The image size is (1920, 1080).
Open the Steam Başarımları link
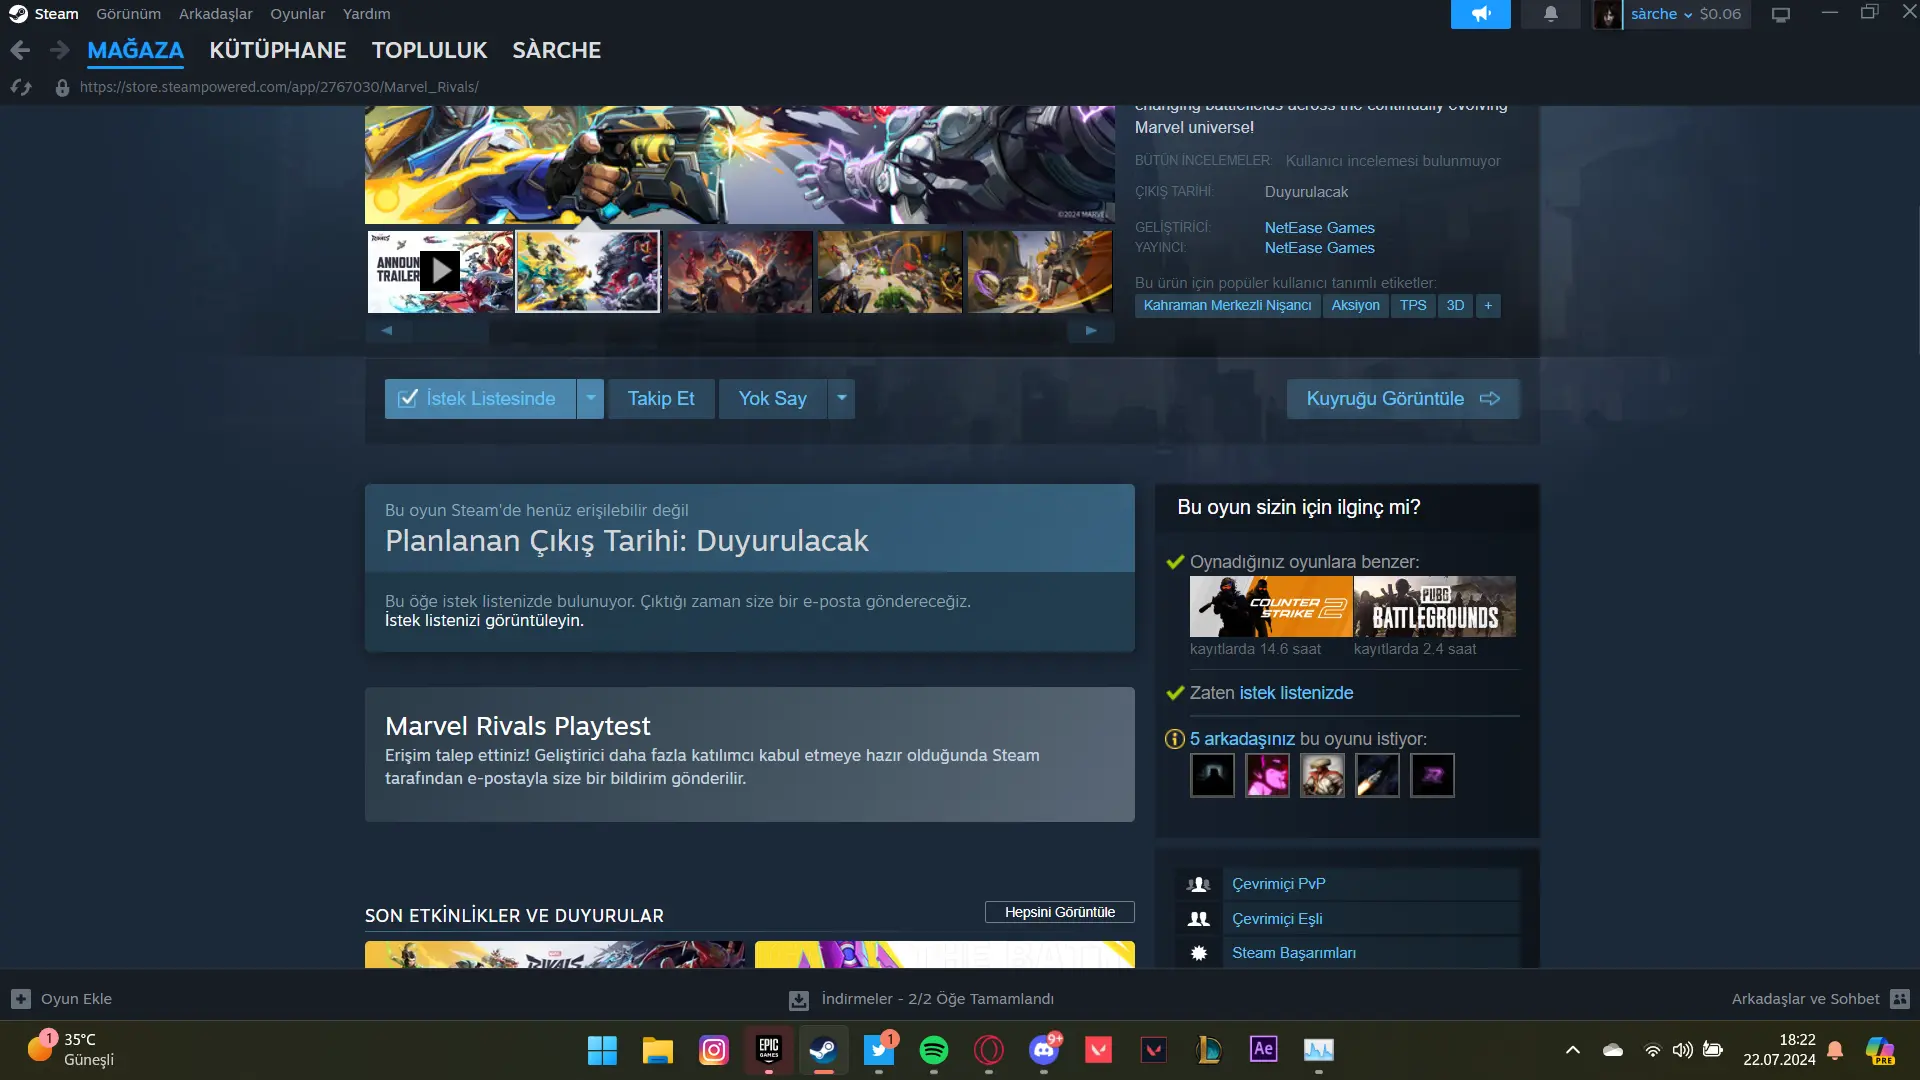pyautogui.click(x=1294, y=953)
